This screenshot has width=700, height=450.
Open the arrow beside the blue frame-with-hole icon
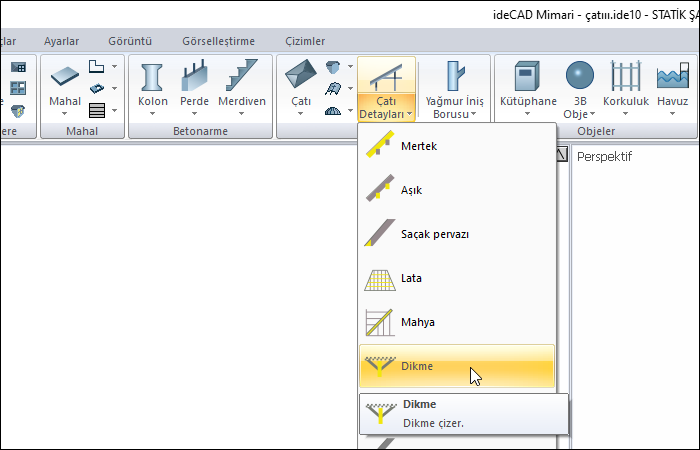pyautogui.click(x=114, y=88)
